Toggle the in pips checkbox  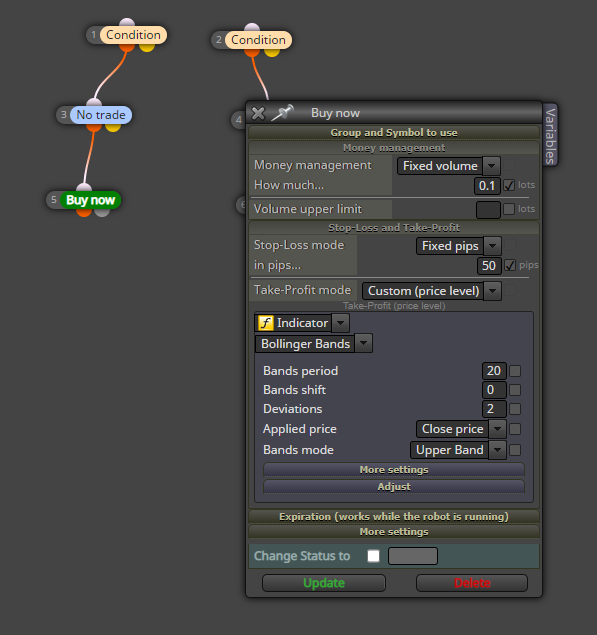pyautogui.click(x=510, y=266)
